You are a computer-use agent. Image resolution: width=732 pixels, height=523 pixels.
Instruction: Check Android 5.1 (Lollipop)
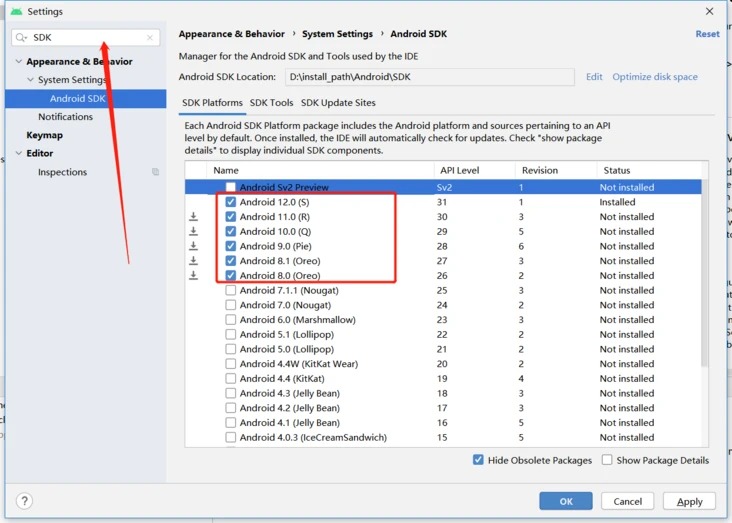click(231, 334)
